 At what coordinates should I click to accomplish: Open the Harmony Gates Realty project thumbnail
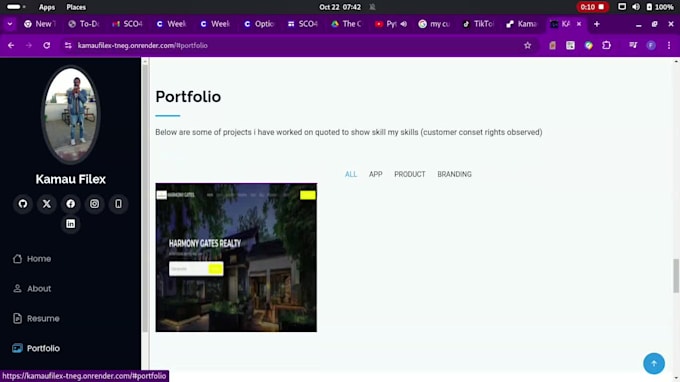coord(236,258)
